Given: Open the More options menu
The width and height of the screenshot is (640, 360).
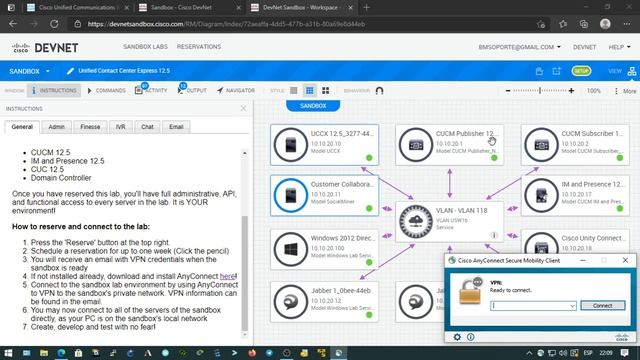Looking at the screenshot, I should pyautogui.click(x=625, y=91).
